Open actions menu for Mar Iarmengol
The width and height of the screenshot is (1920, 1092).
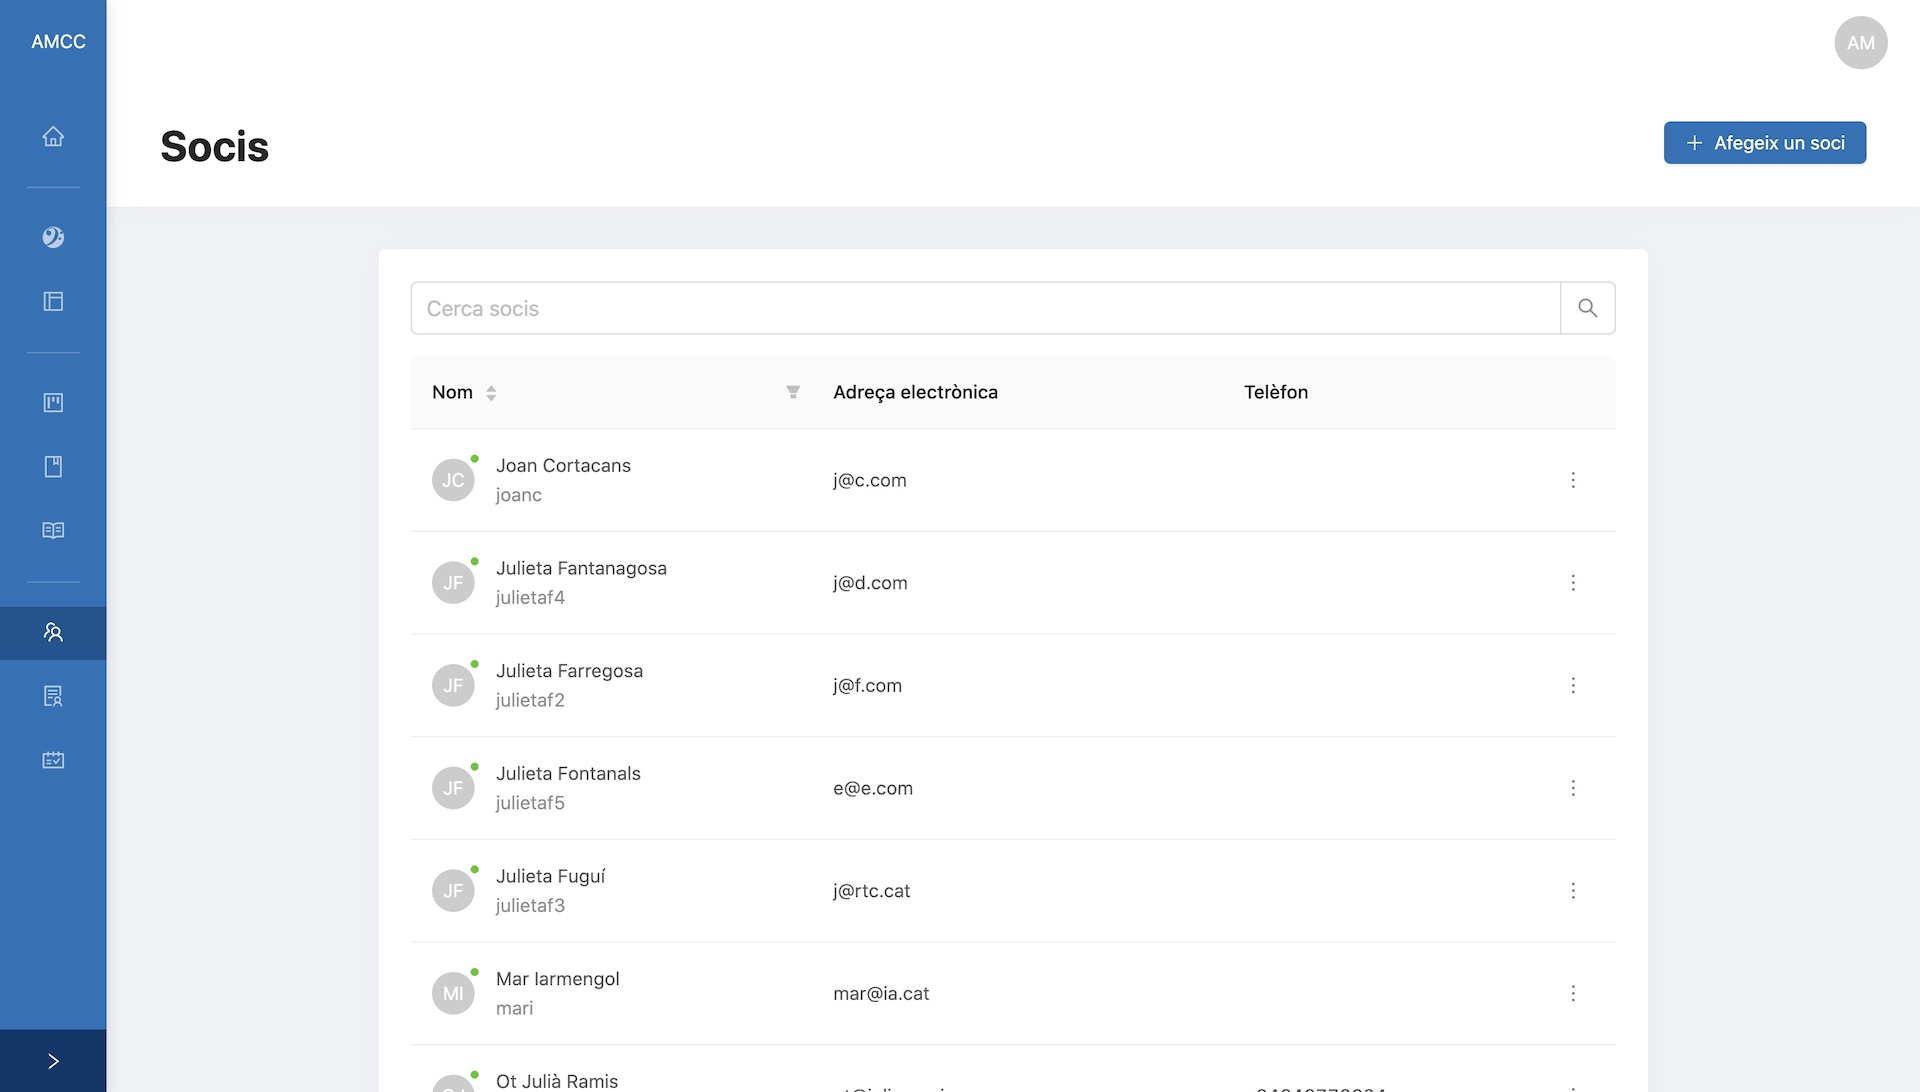click(1573, 993)
